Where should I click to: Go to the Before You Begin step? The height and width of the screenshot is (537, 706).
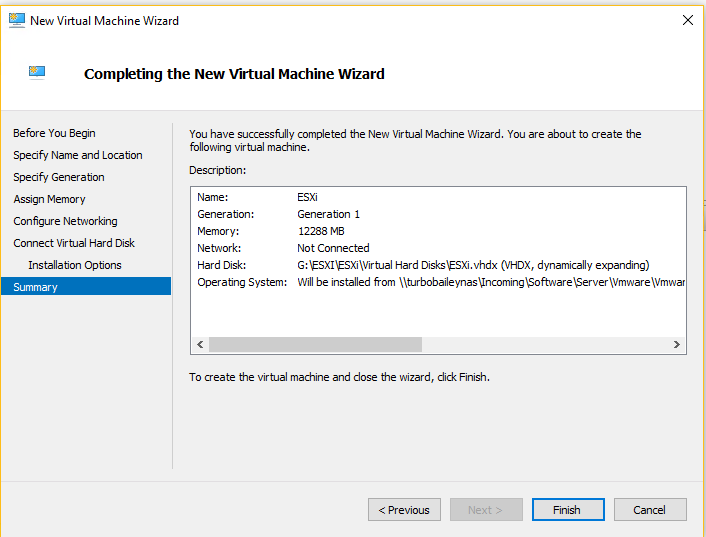(54, 133)
